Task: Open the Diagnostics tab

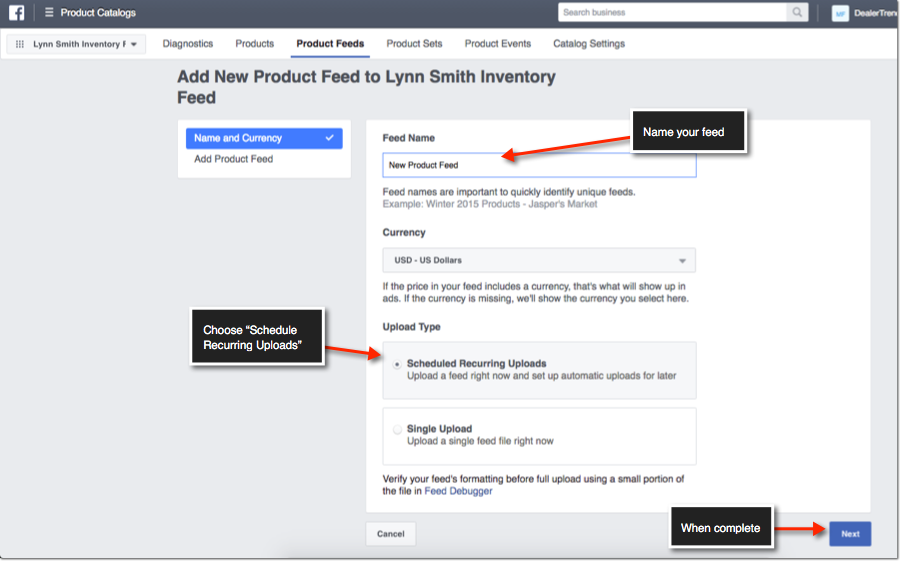Action: click(x=188, y=44)
